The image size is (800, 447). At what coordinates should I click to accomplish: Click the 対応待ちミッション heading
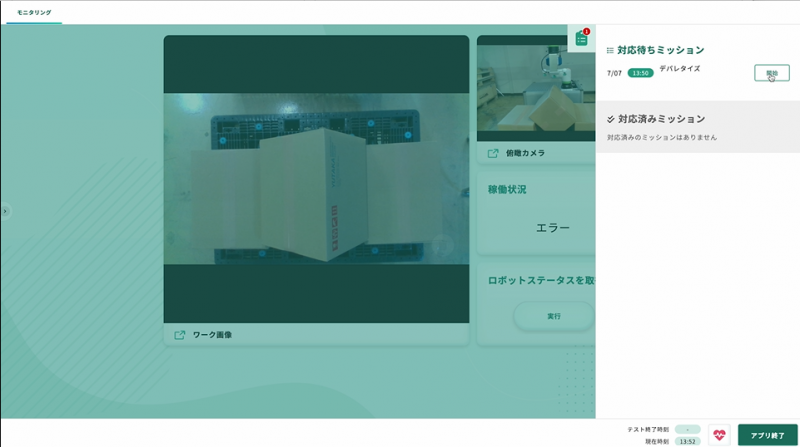[x=661, y=50]
